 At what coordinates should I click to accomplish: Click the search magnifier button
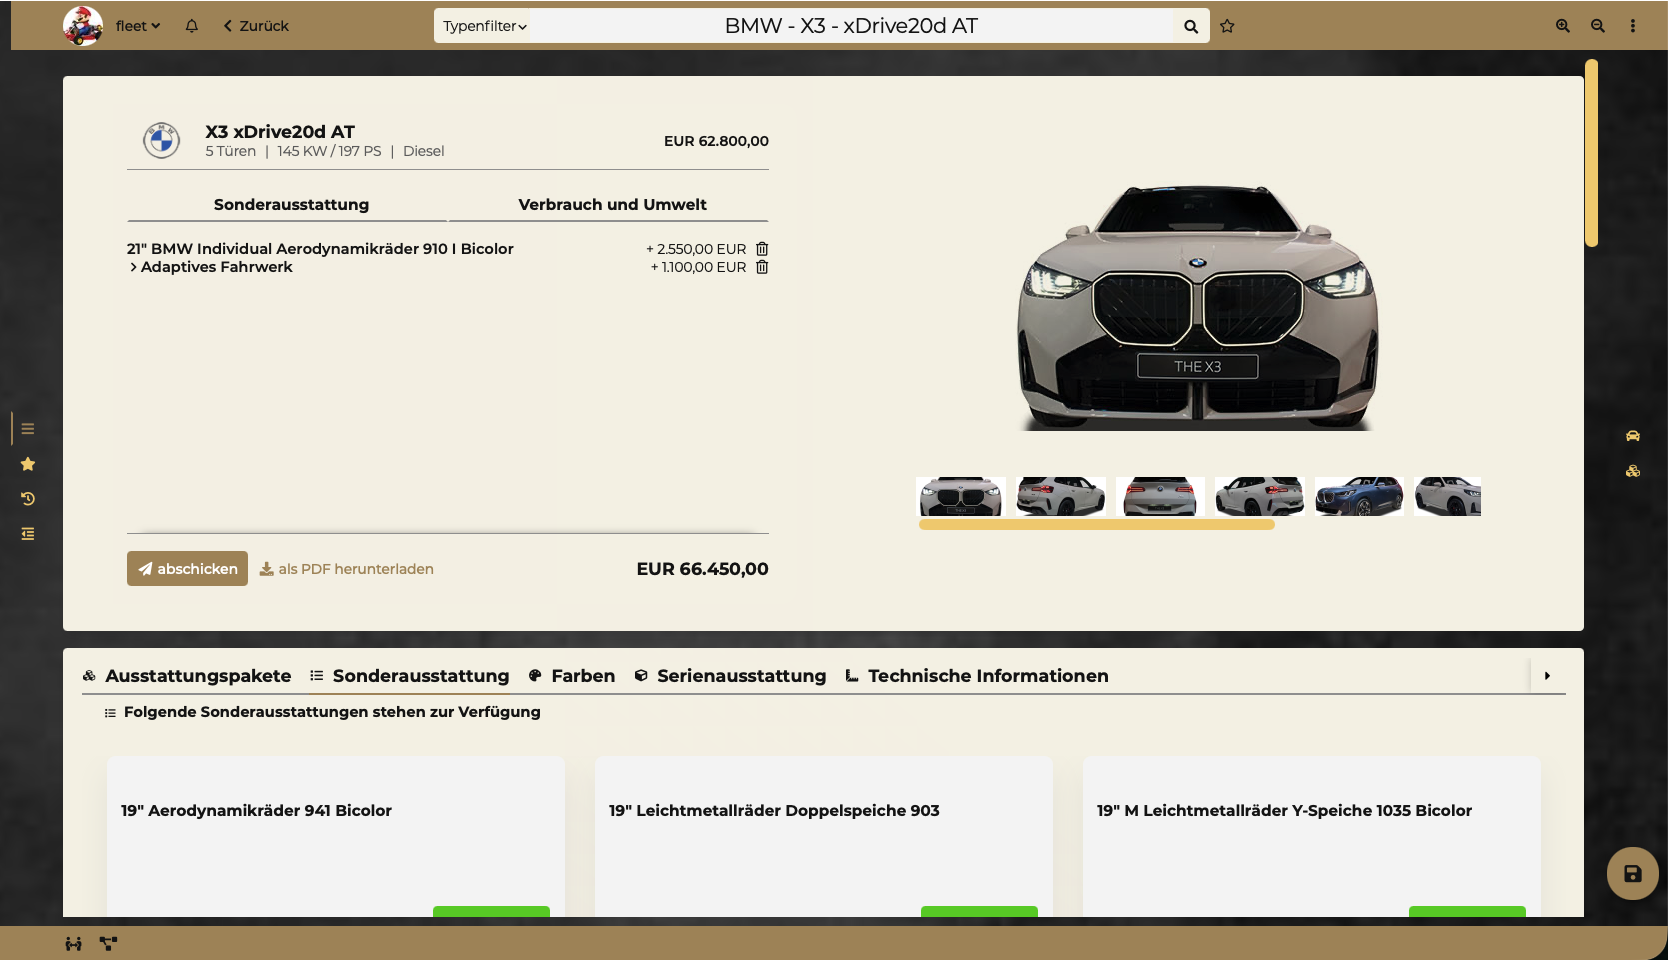coord(1191,26)
